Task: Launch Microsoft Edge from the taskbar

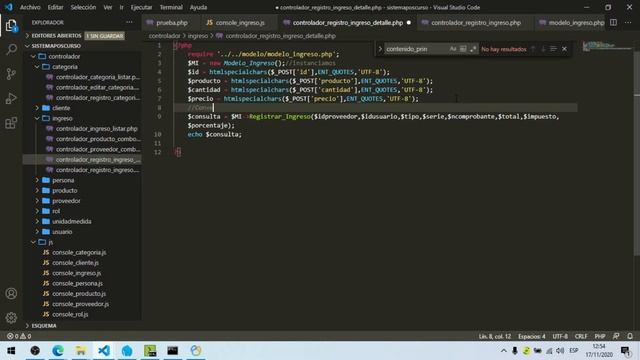Action: (x=58, y=351)
